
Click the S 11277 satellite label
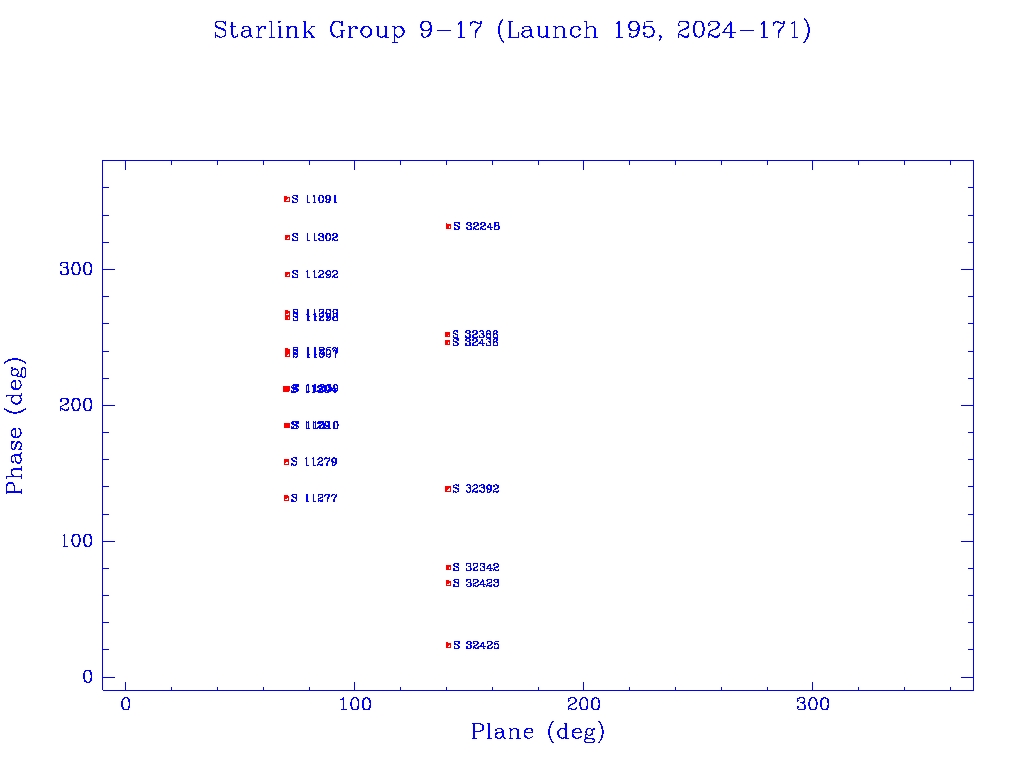(314, 498)
